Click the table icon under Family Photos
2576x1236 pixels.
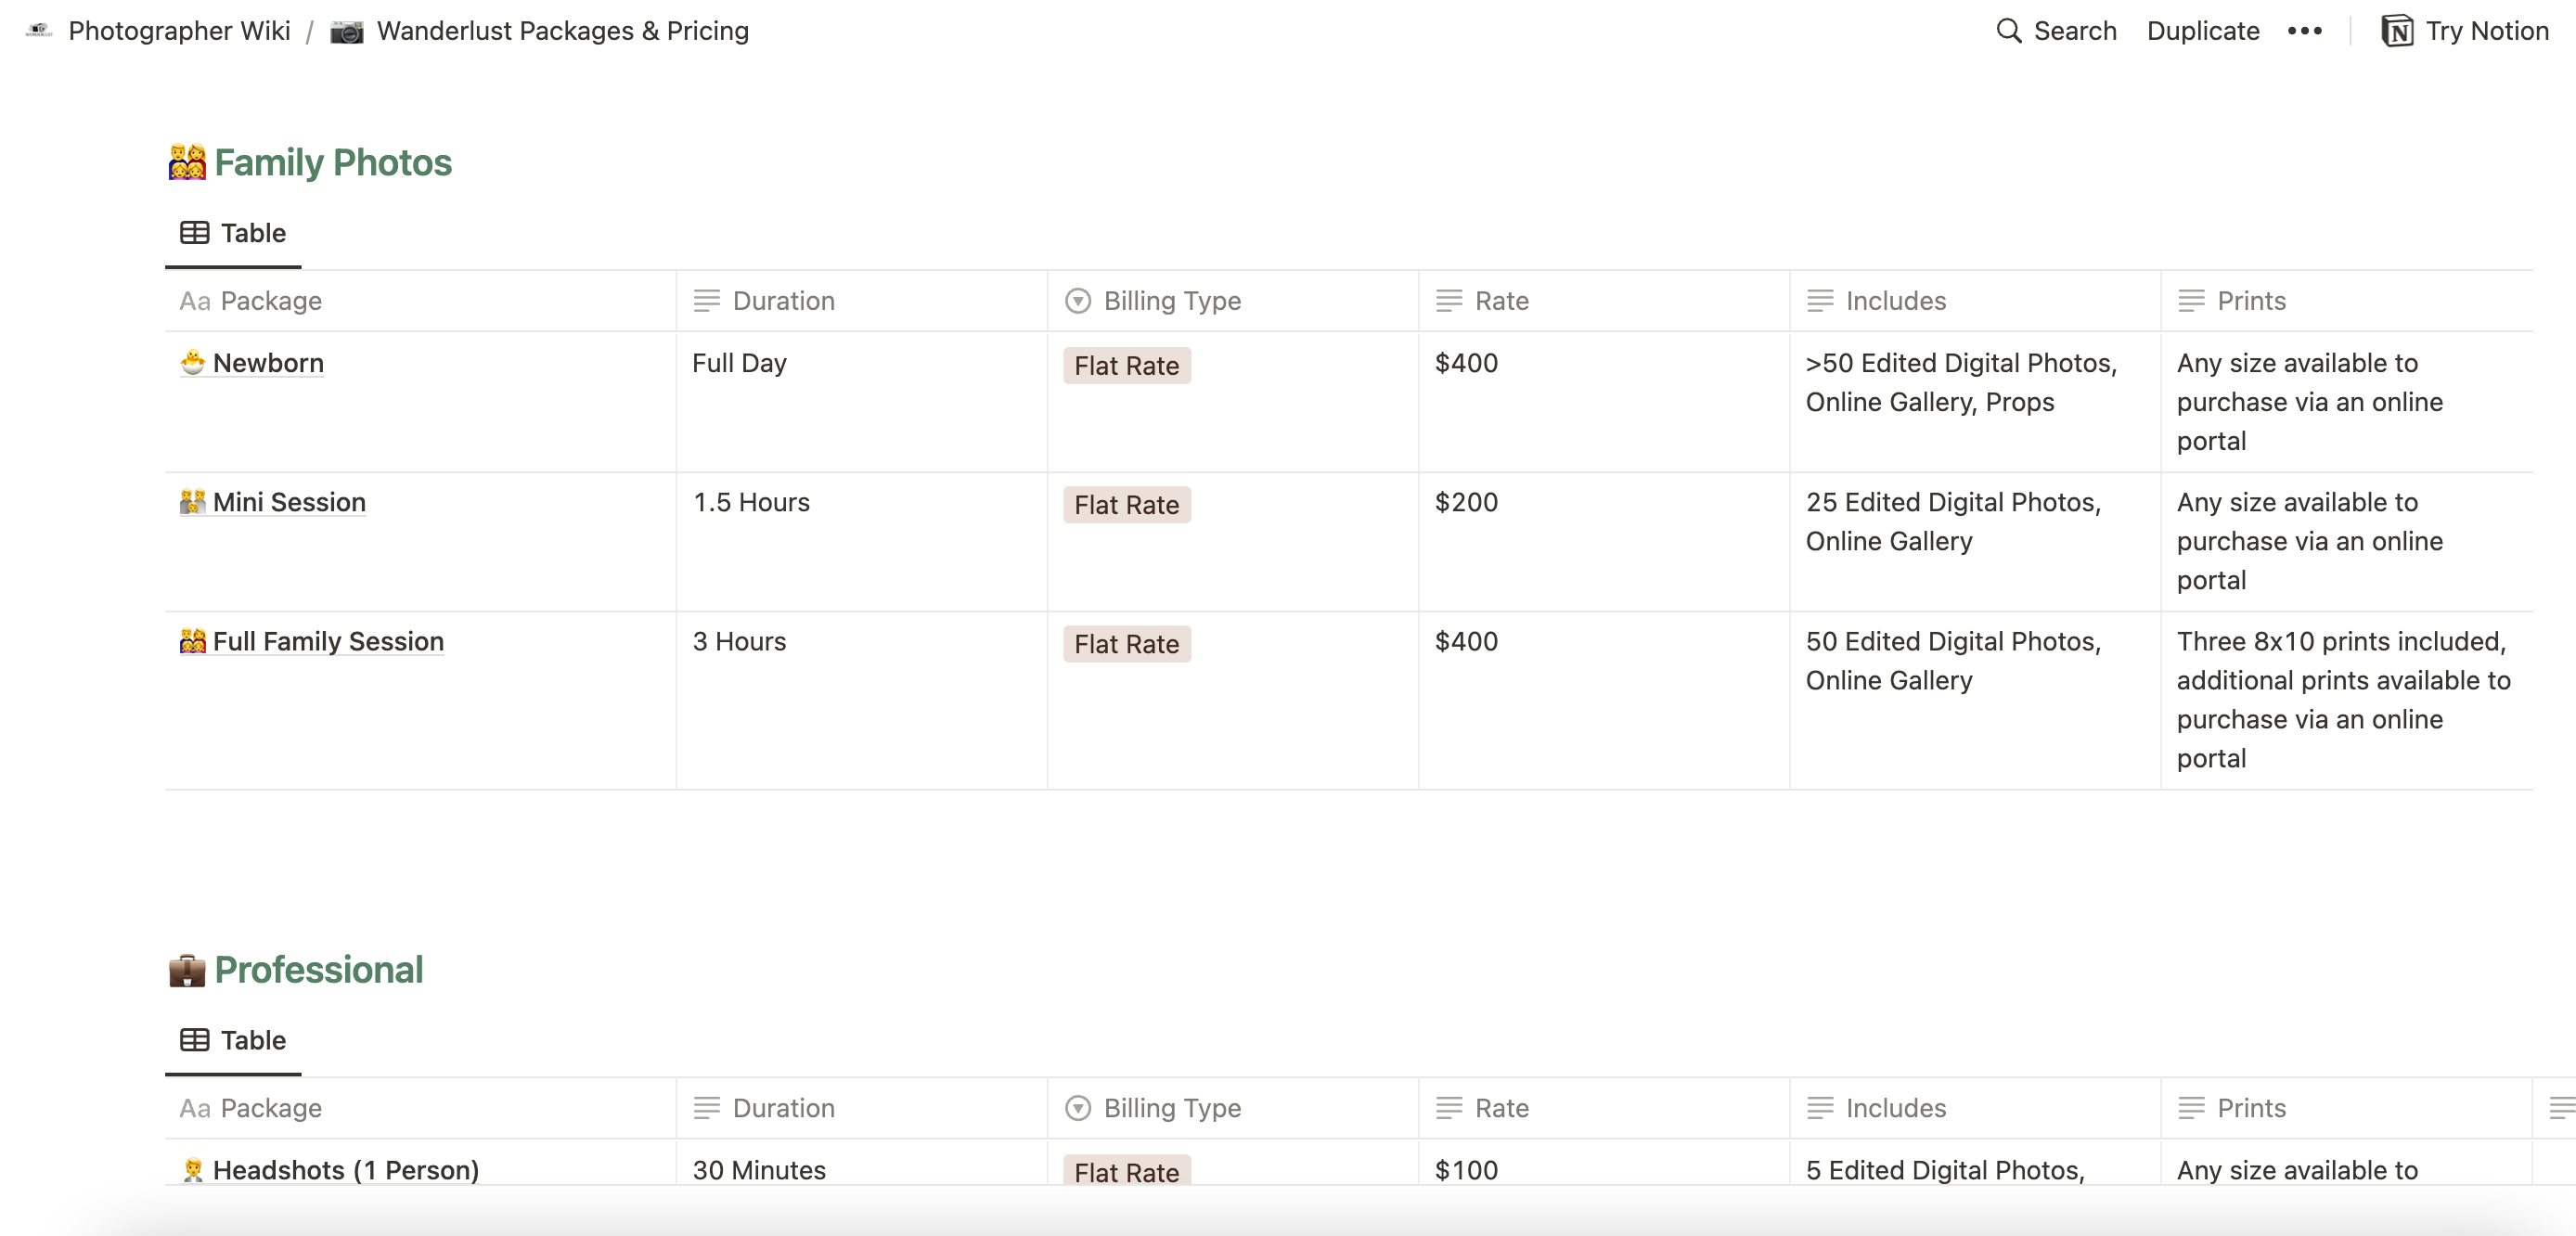[x=194, y=233]
